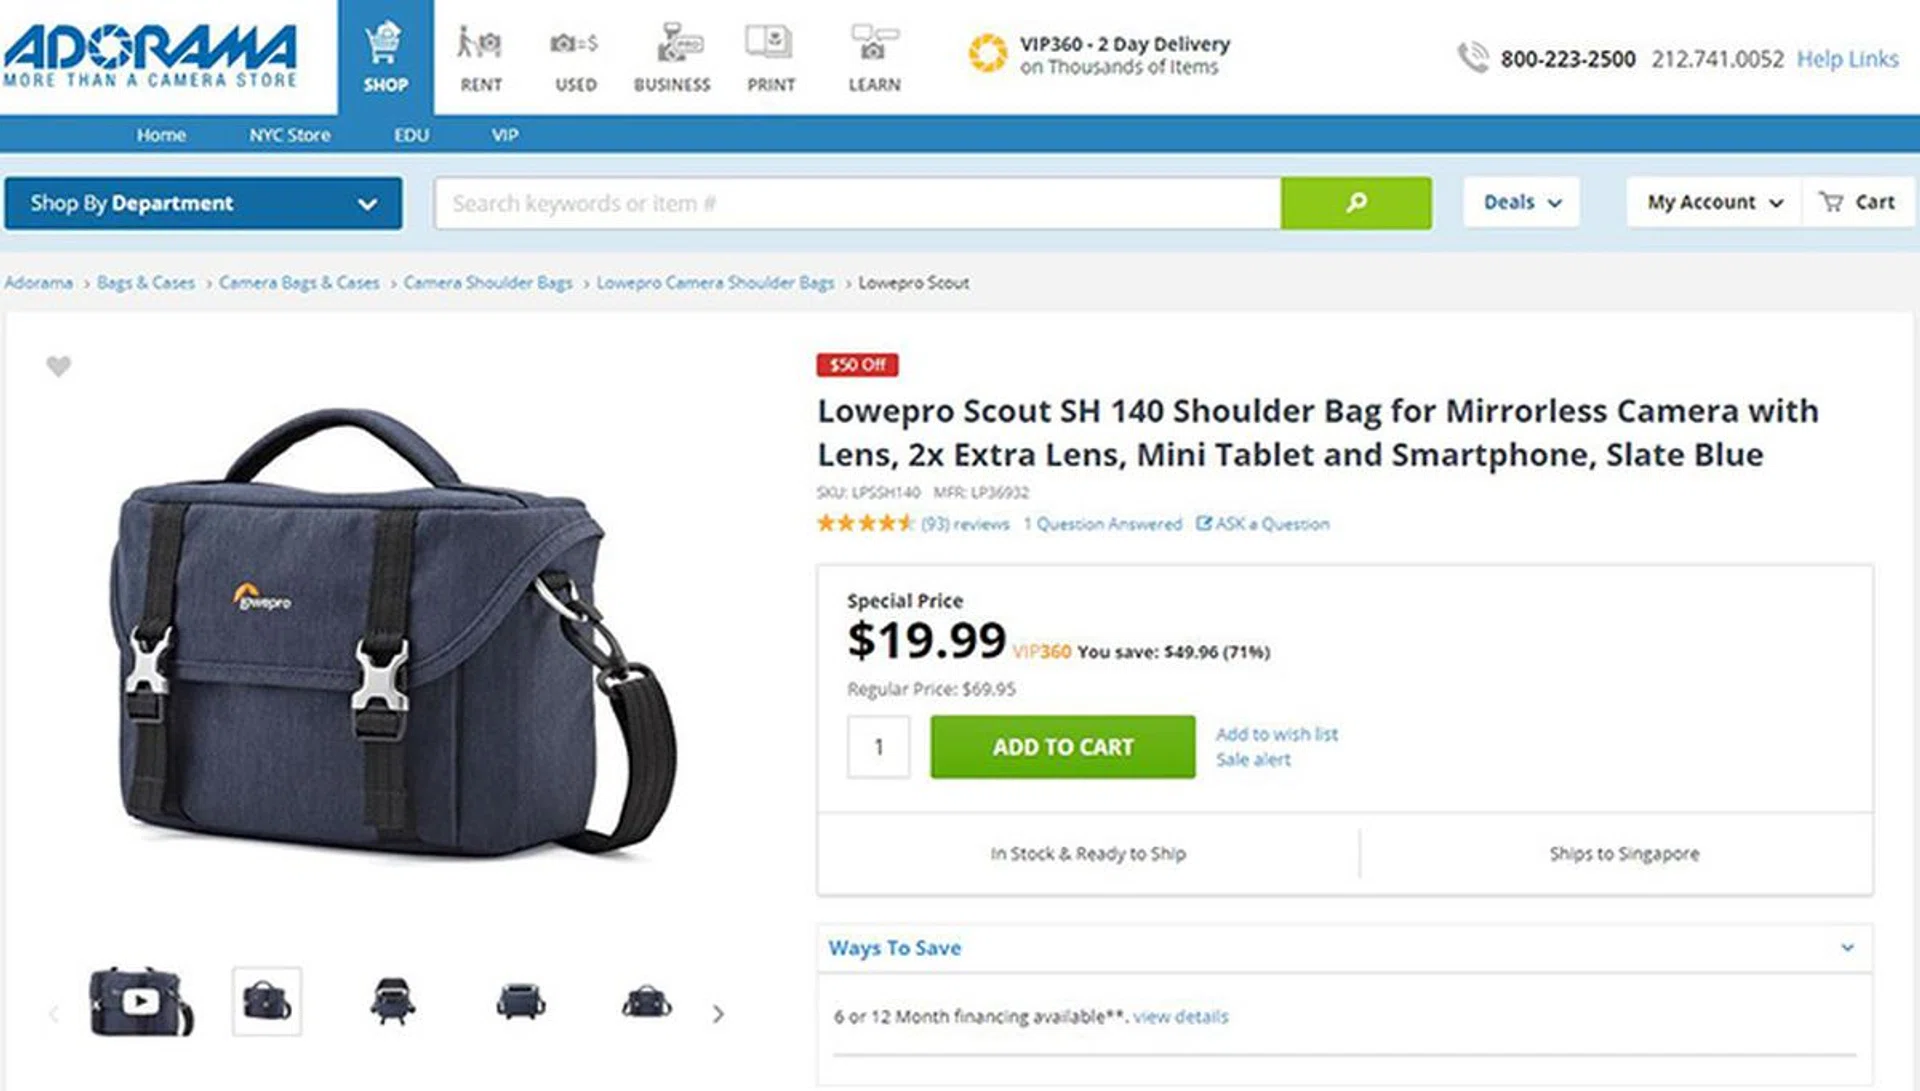The width and height of the screenshot is (1920, 1091).
Task: Show next product thumbnails with right arrow
Action: [x=718, y=1014]
